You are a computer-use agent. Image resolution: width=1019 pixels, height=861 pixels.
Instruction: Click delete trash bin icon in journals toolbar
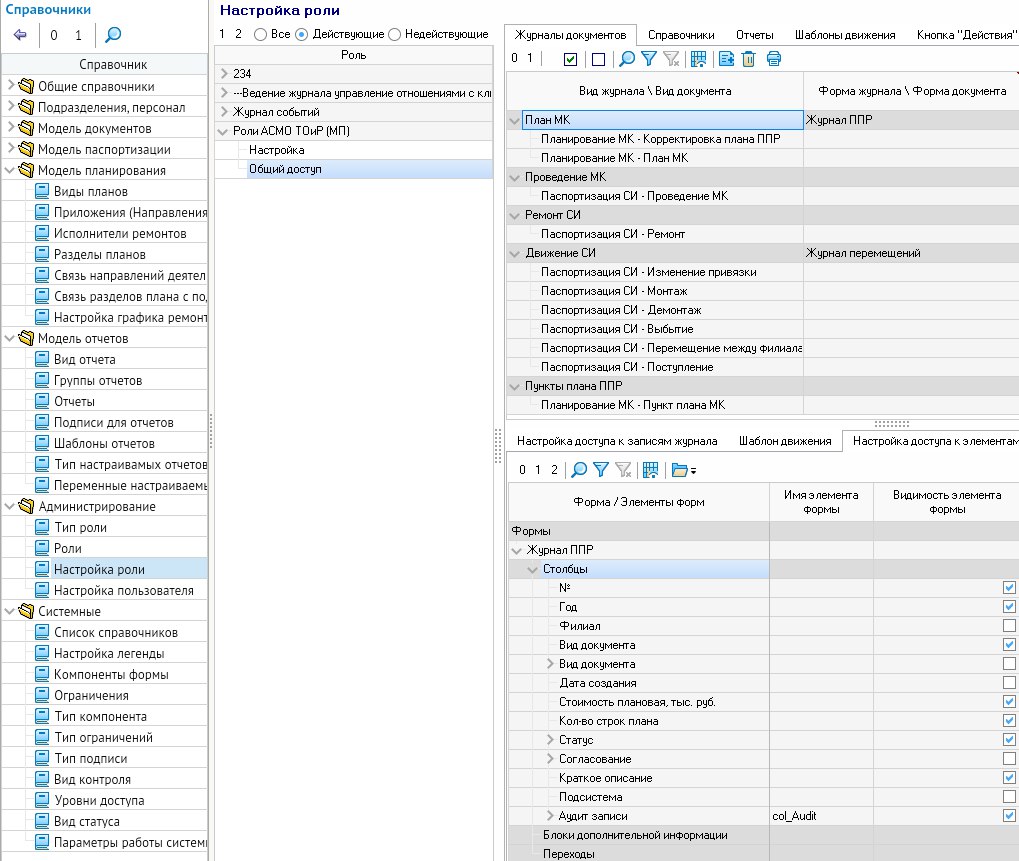tap(749, 59)
